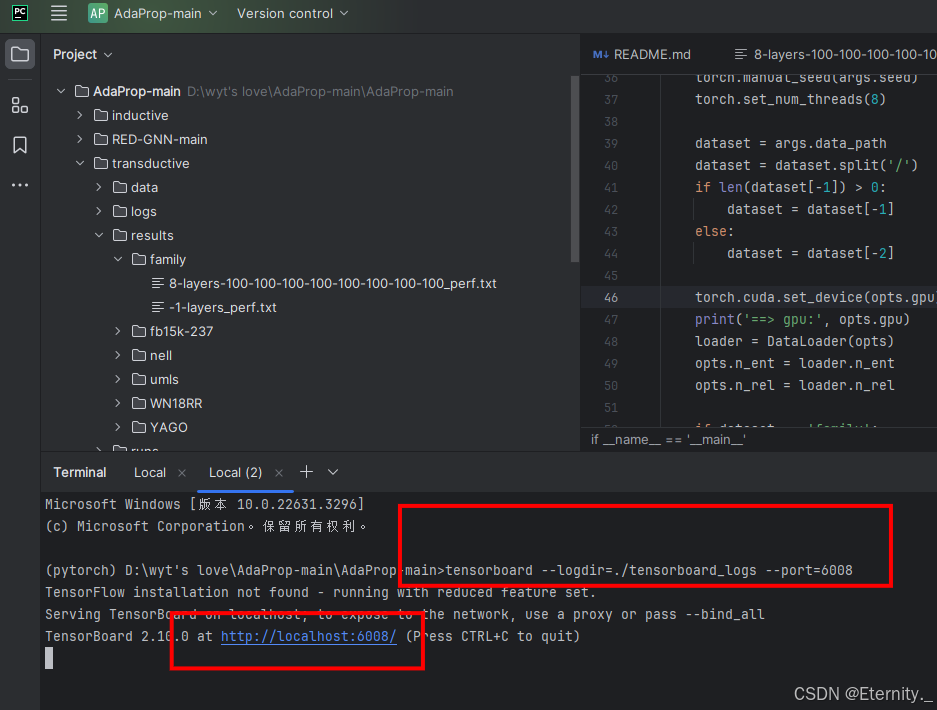937x710 pixels.
Task: Close the Local (2) terminal tab
Action: (x=278, y=473)
